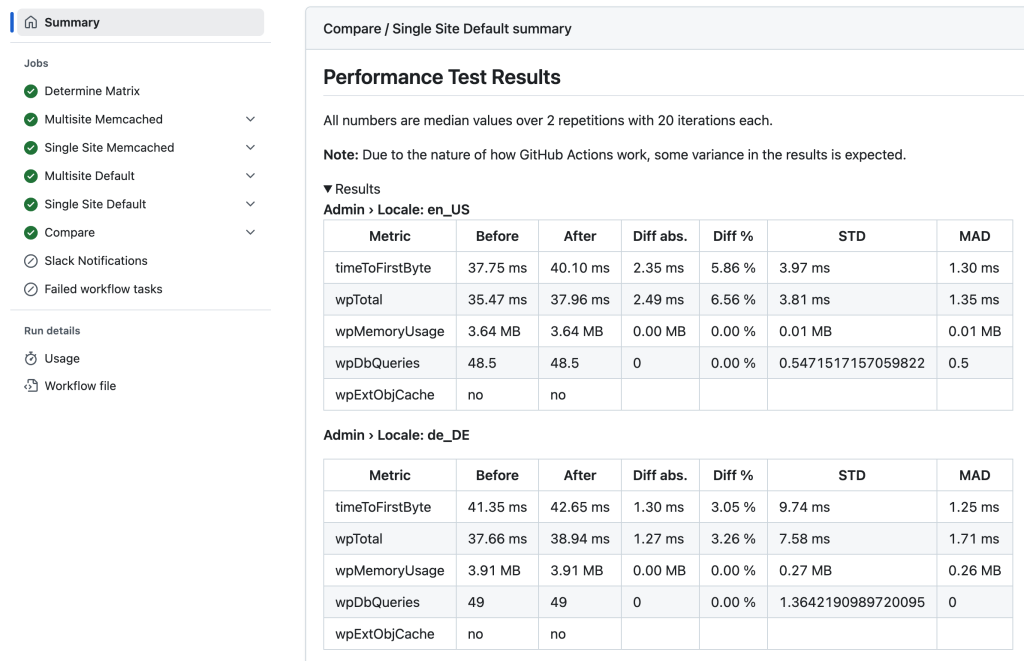Expand the Single Site Default chevron
The height and width of the screenshot is (661, 1024).
pyautogui.click(x=251, y=204)
